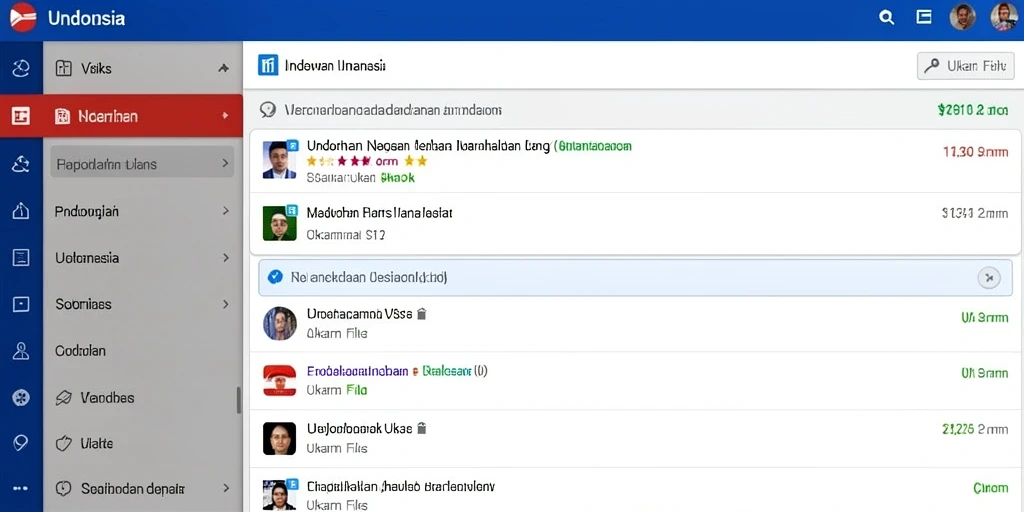
Task: Open the Undorhan Nagsan list entry
Action: [635, 161]
